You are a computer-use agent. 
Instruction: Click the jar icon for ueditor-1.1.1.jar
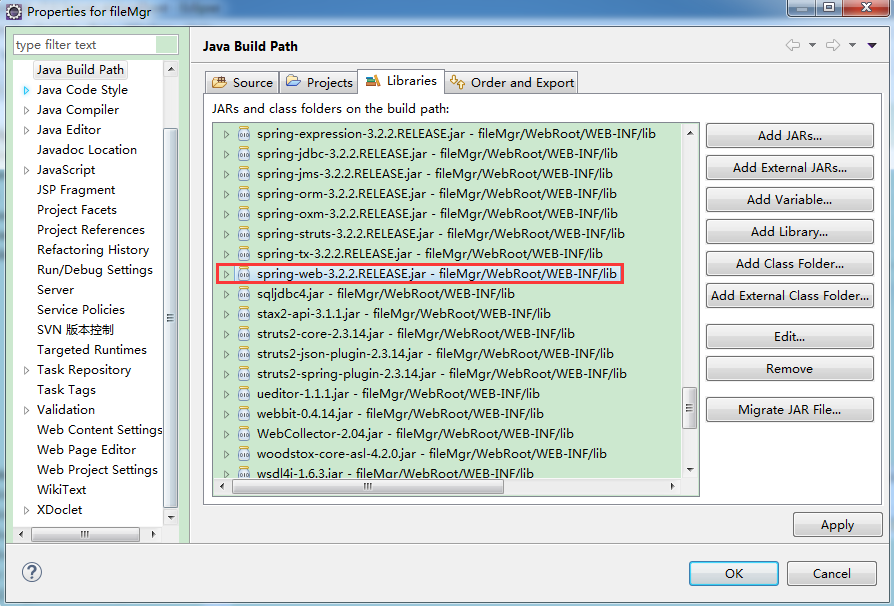tap(244, 394)
